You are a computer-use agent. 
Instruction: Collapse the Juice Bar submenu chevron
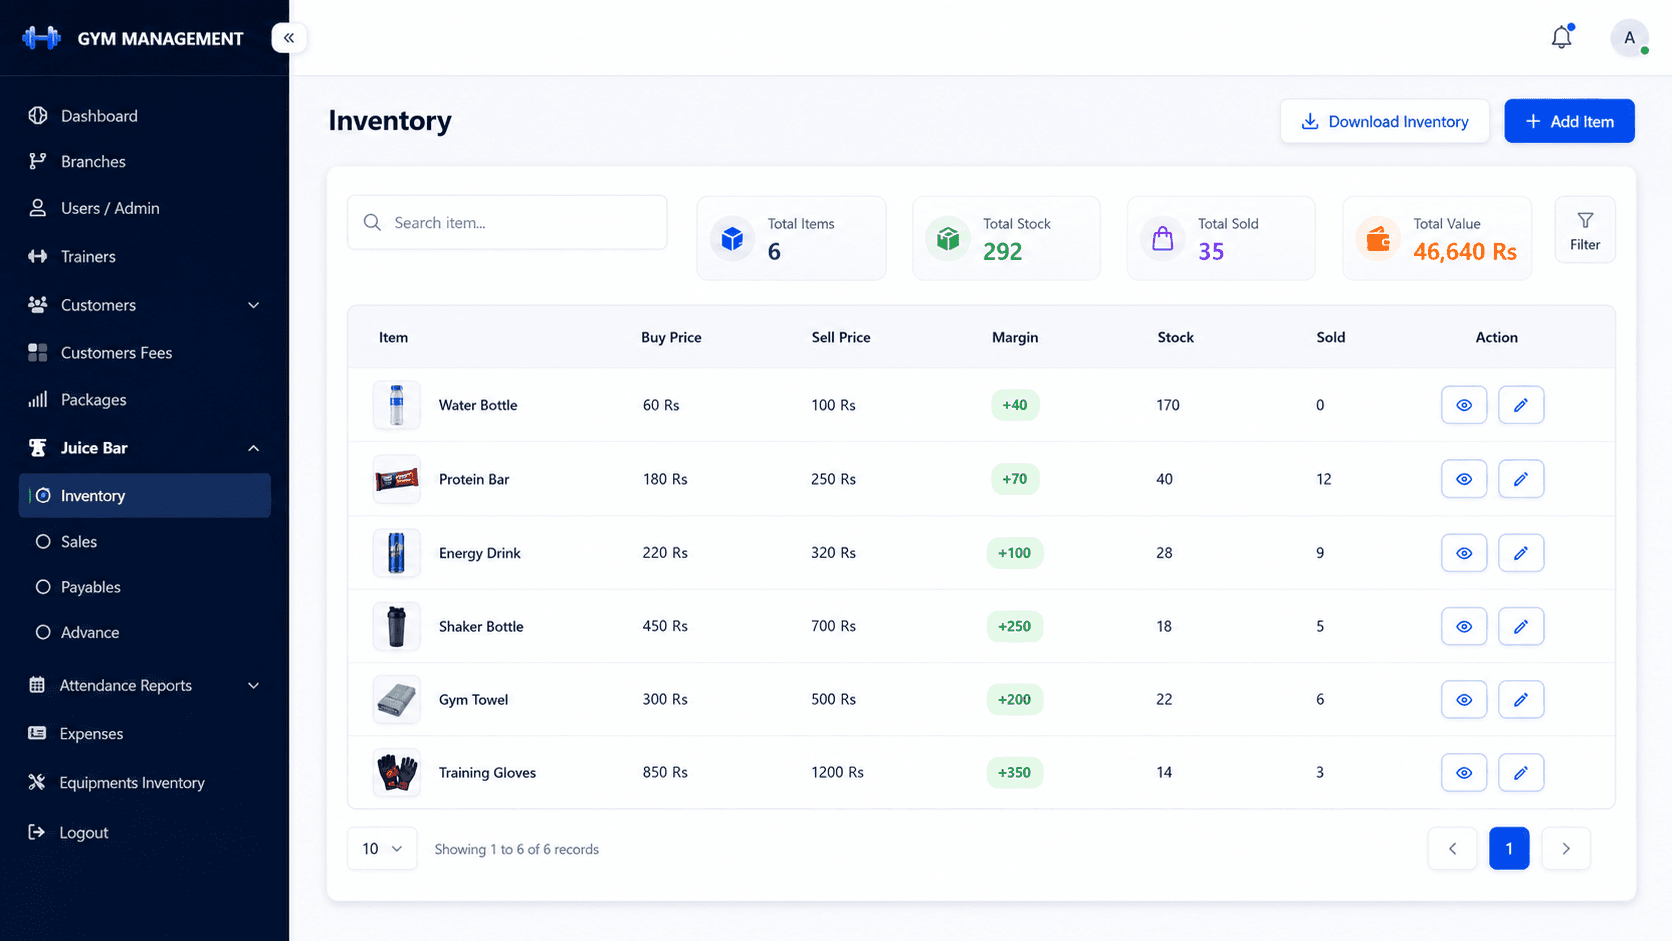(253, 448)
